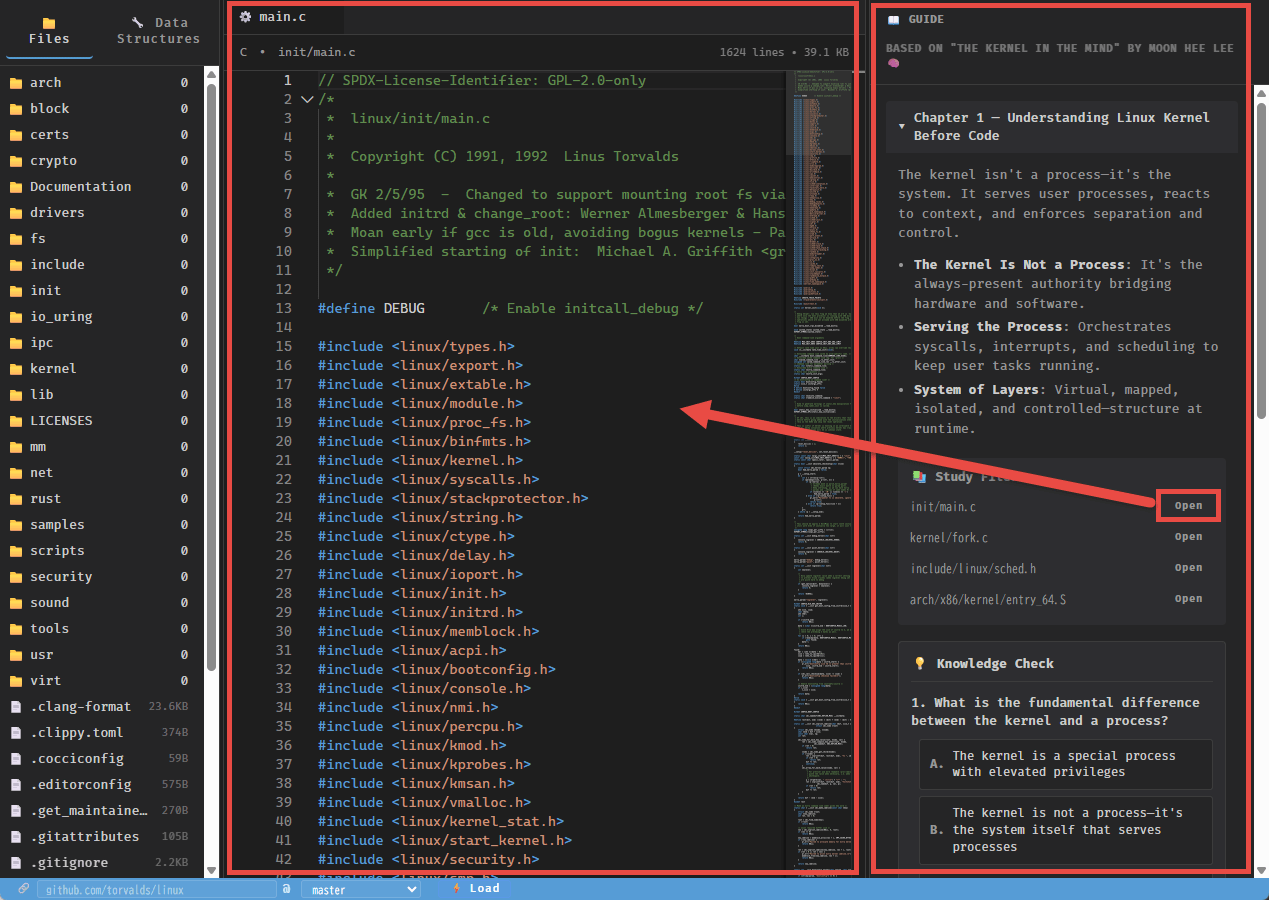Open init/main.c from Study Files

(1188, 506)
